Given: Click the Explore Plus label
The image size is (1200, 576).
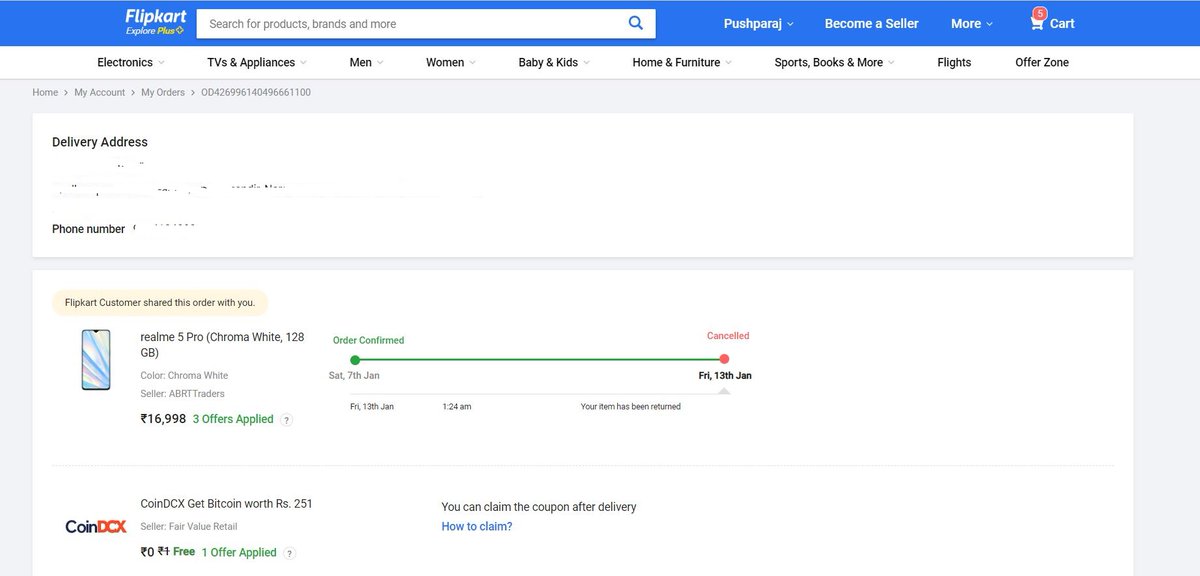Looking at the screenshot, I should tap(154, 31).
